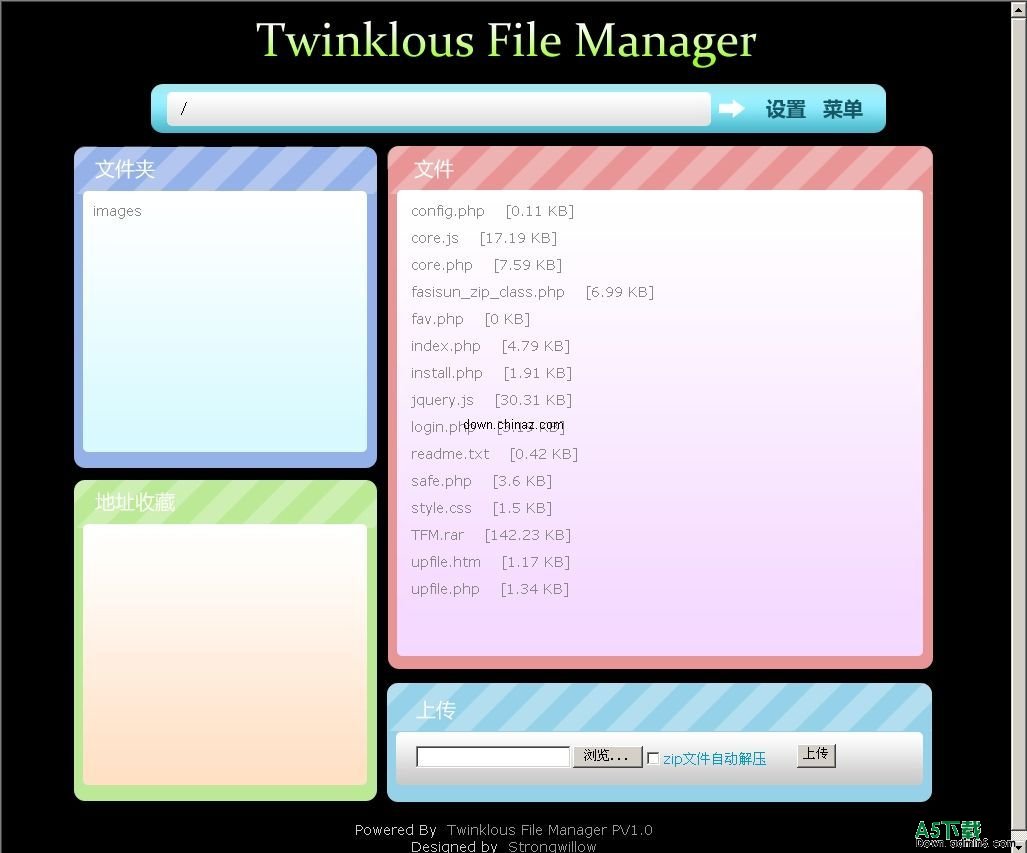Viewport: 1027px width, 853px height.
Task: Select install.php file
Action: [x=446, y=373]
